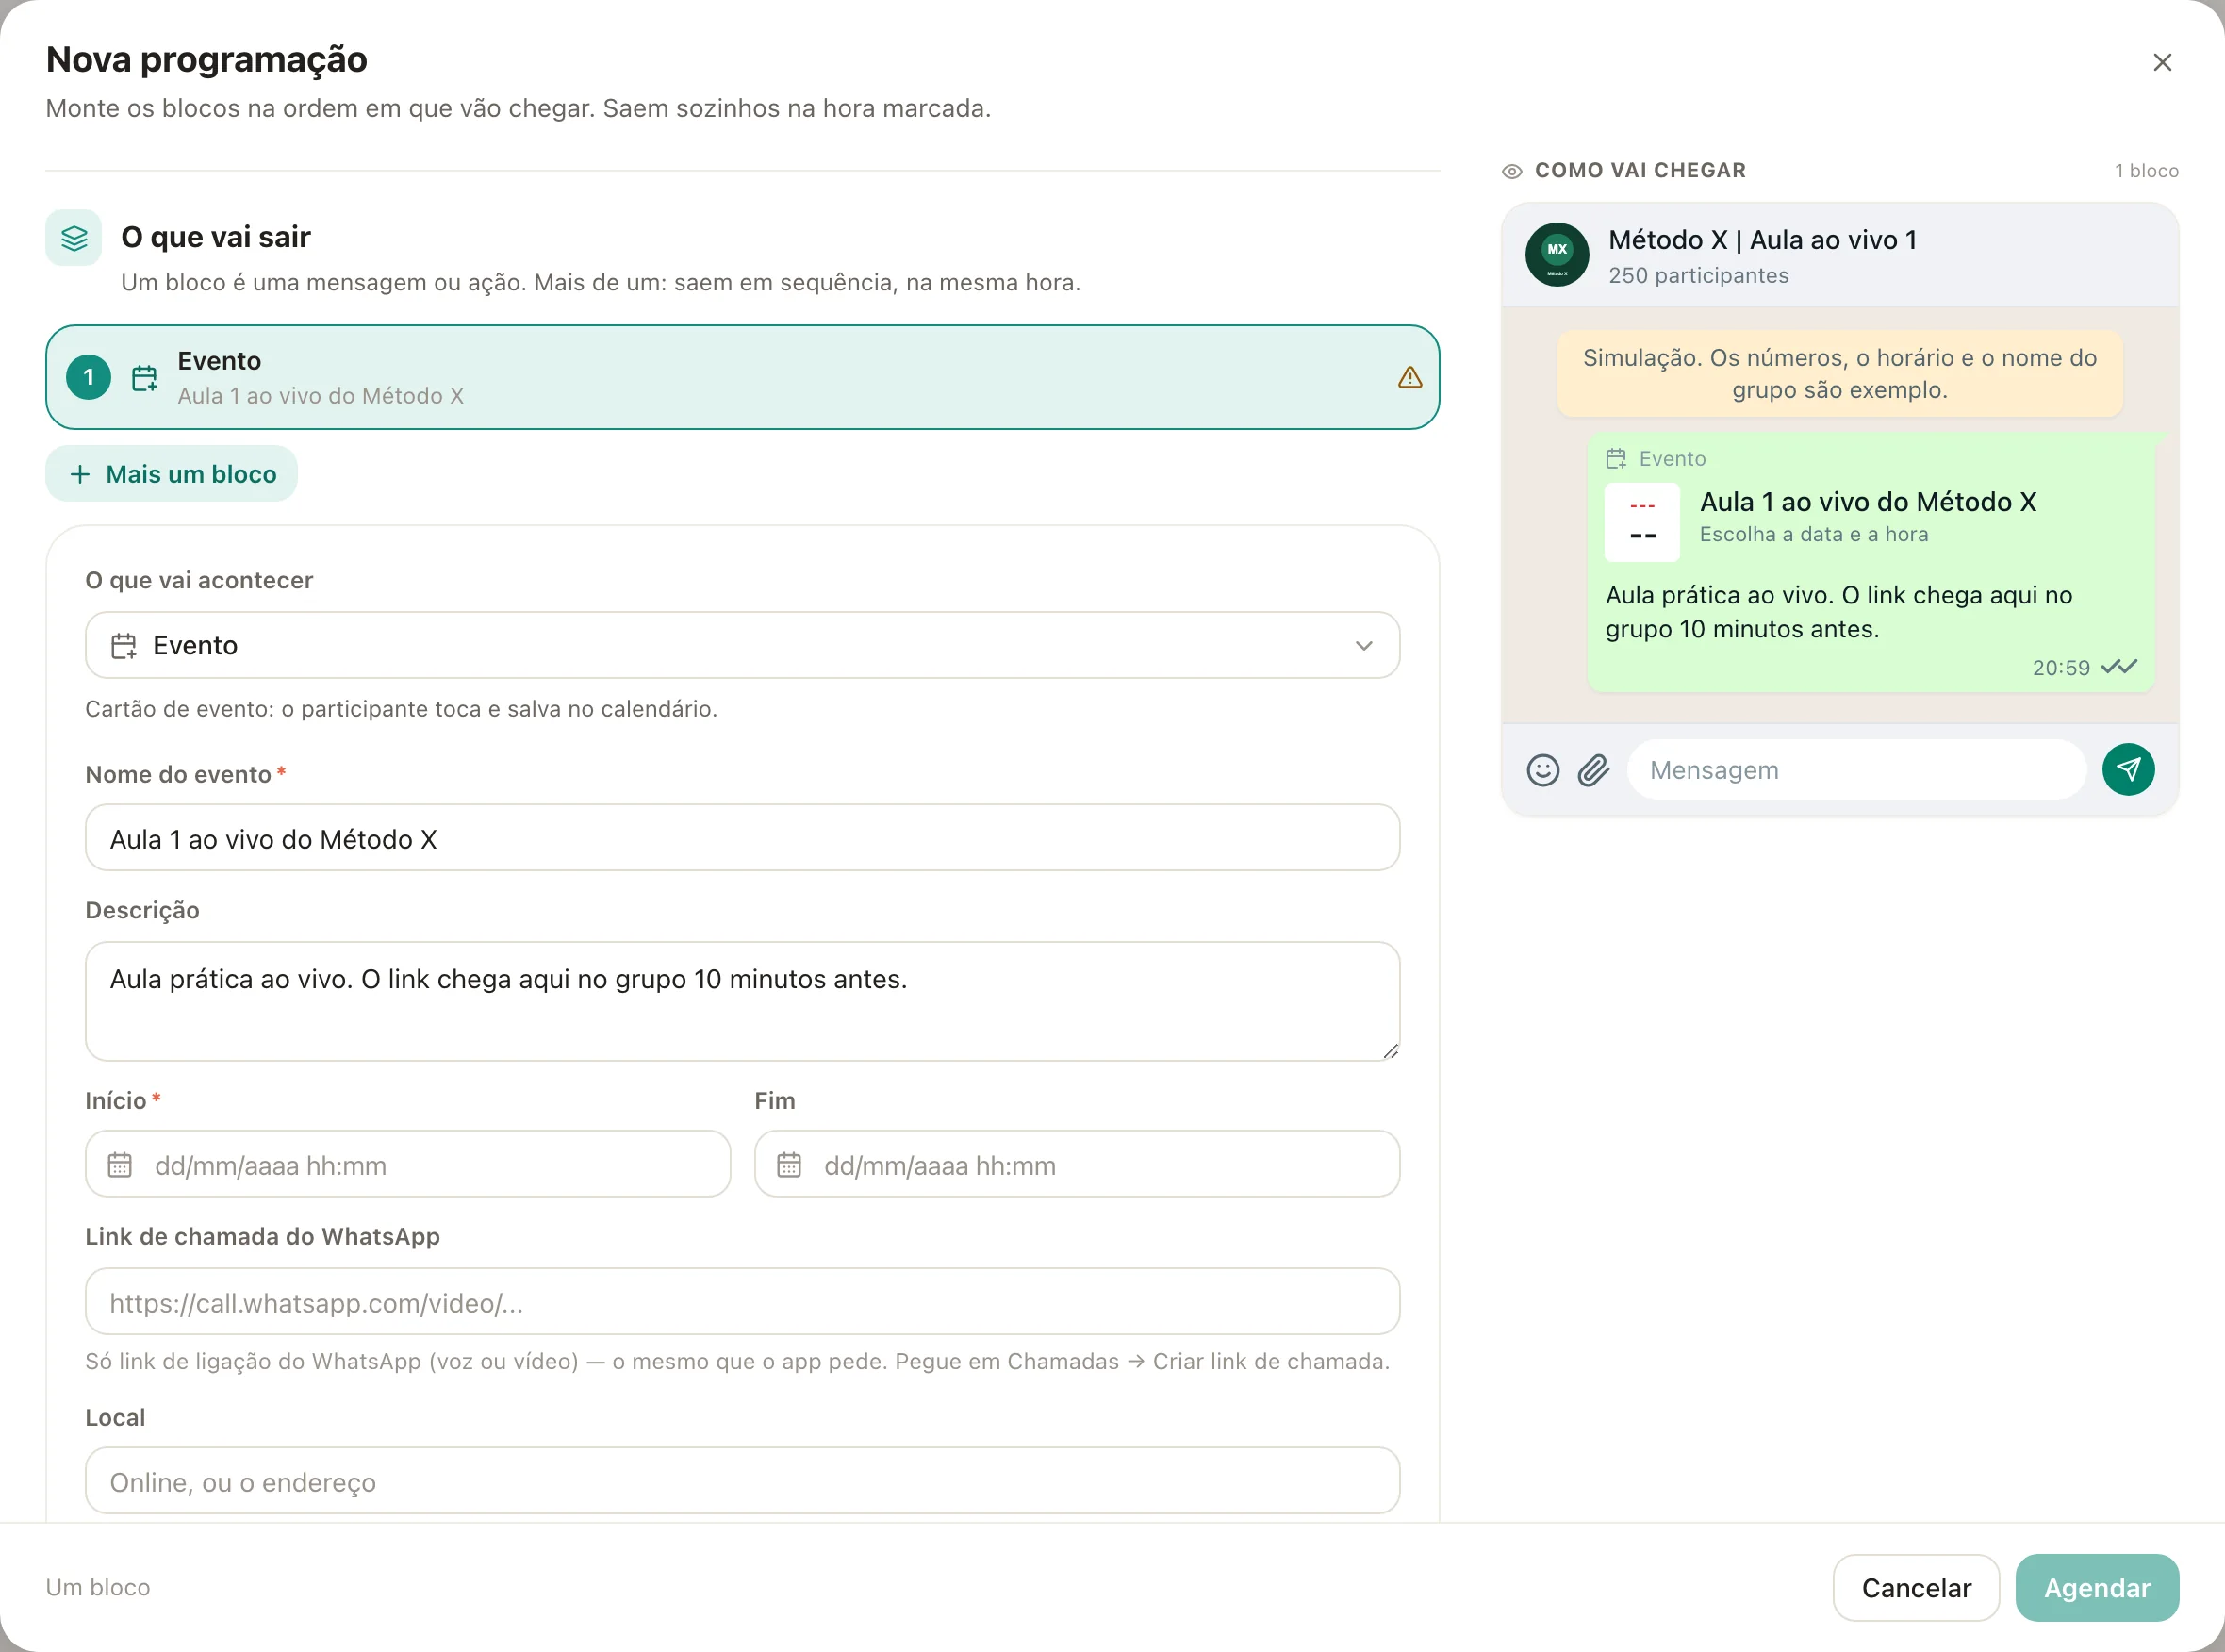
Task: Open the O que vai acontecer dropdown
Action: (742, 645)
